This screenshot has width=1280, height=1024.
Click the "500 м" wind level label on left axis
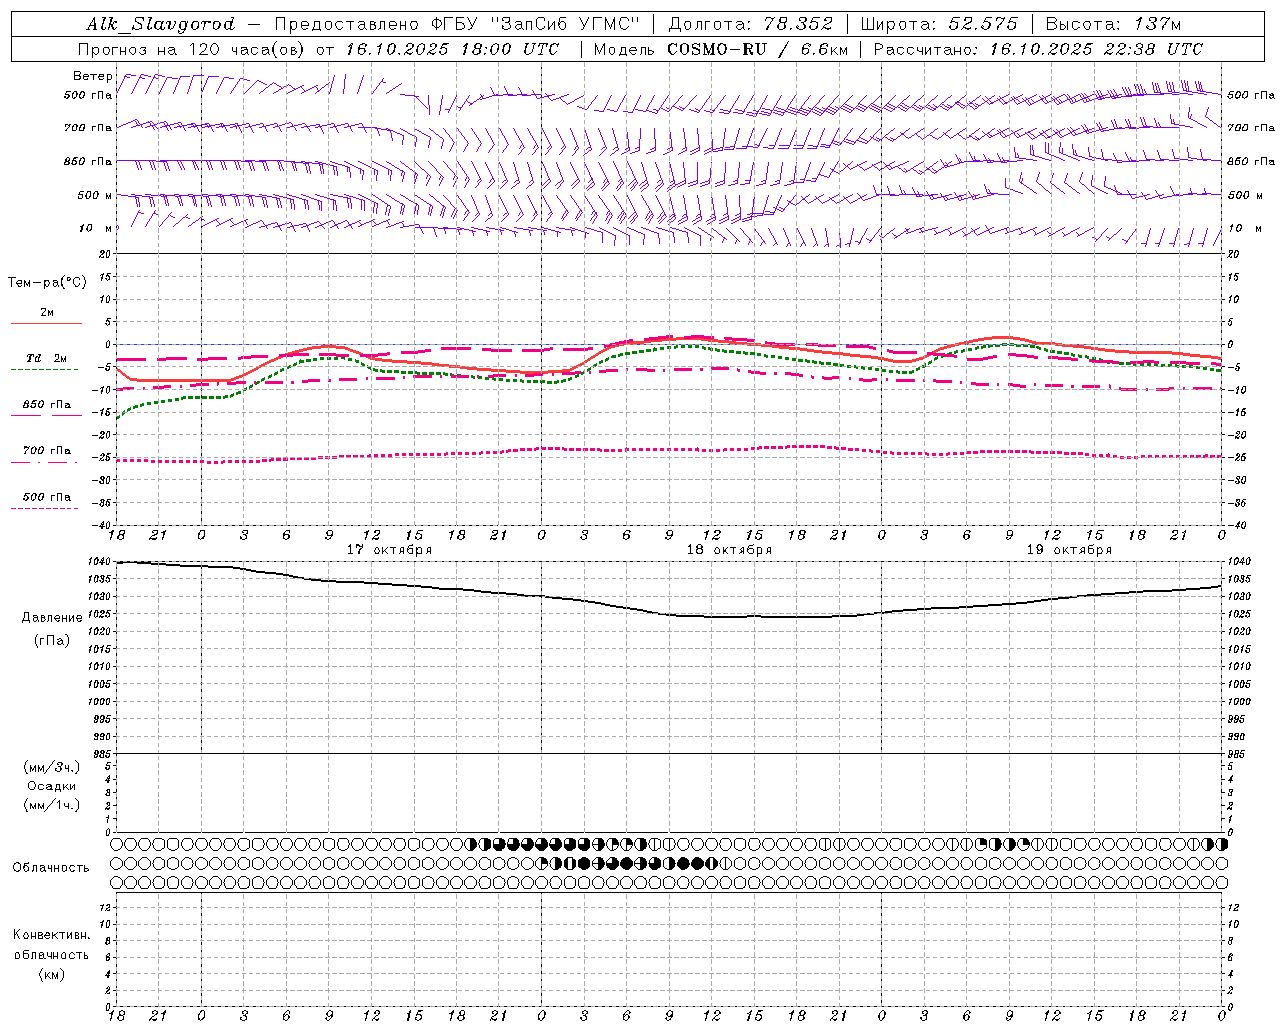pyautogui.click(x=95, y=195)
